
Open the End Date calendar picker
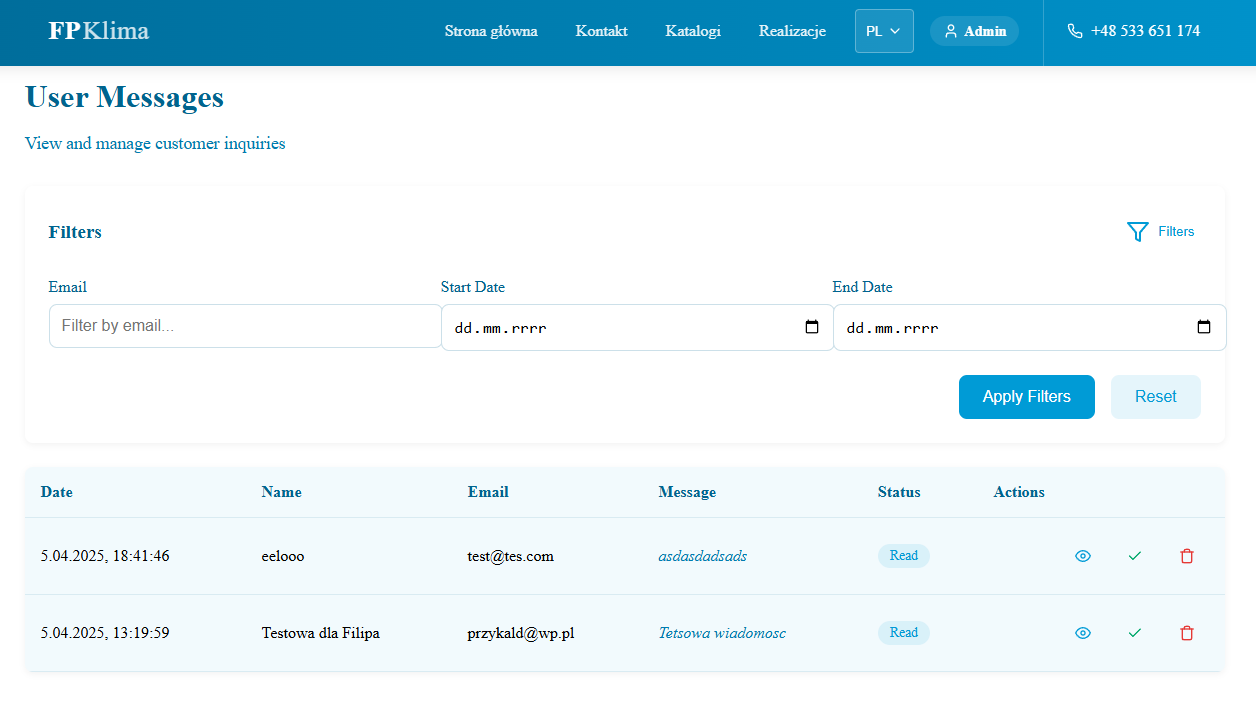(x=1203, y=327)
